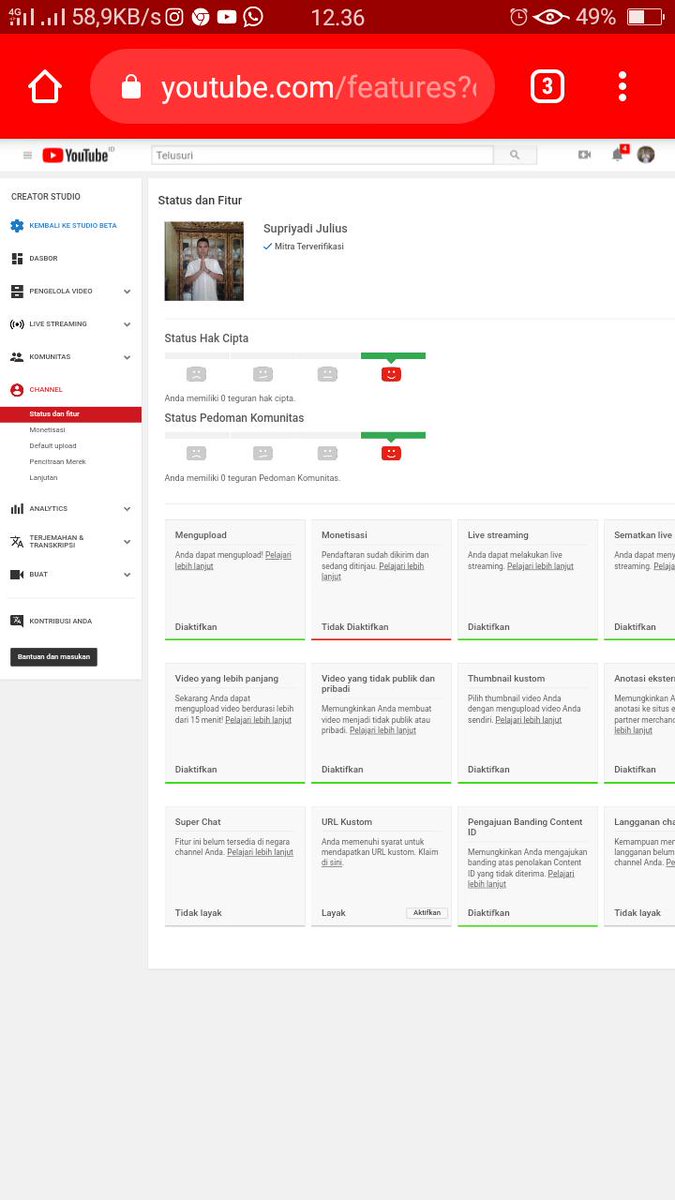The width and height of the screenshot is (675, 1200).
Task: Tap the WhatsApp status bar icon
Action: 253,17
